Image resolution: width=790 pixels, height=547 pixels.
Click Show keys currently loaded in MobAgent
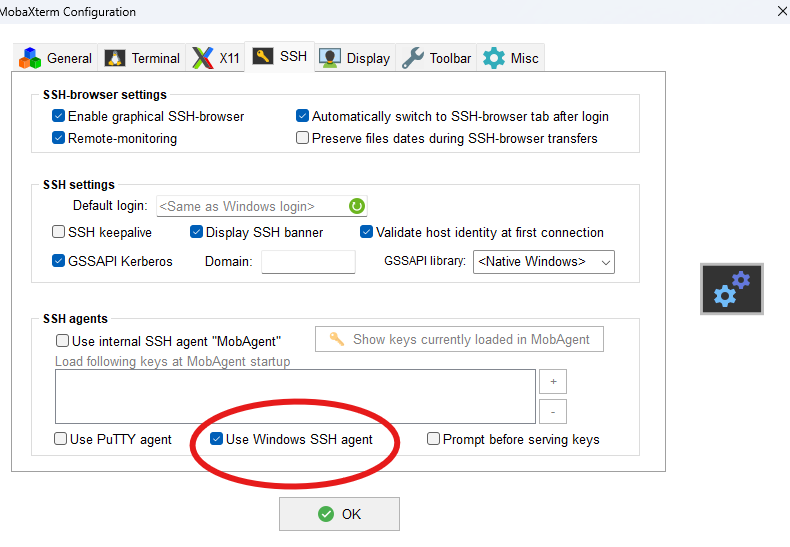[459, 339]
